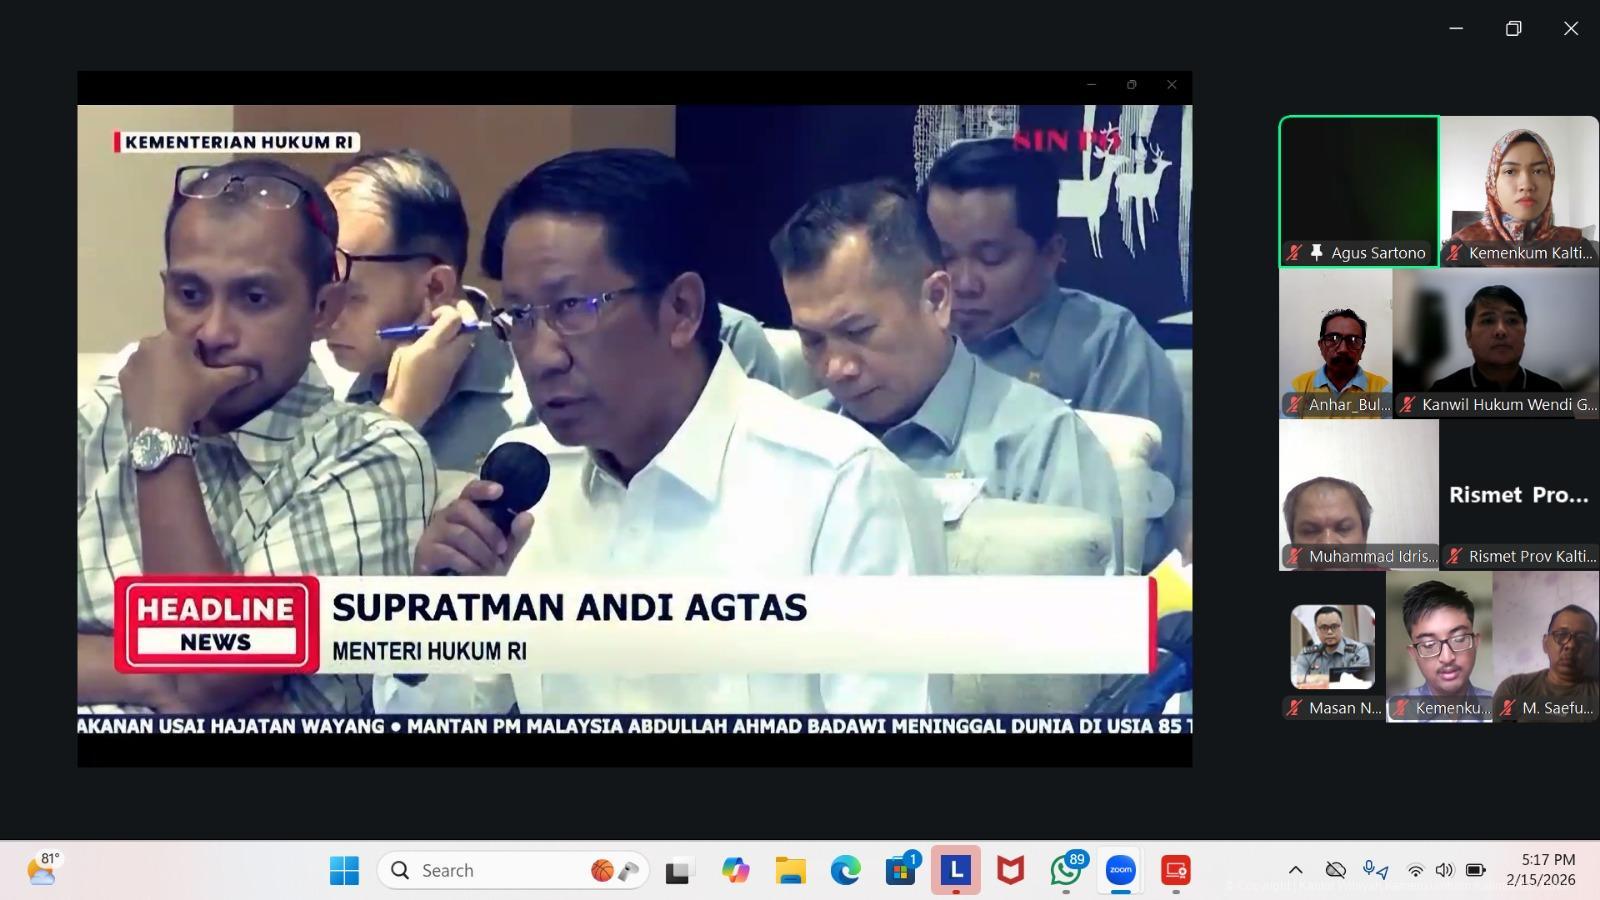Toggle the volume speaker in system tray
Screen dimensions: 1600x900
1444,870
